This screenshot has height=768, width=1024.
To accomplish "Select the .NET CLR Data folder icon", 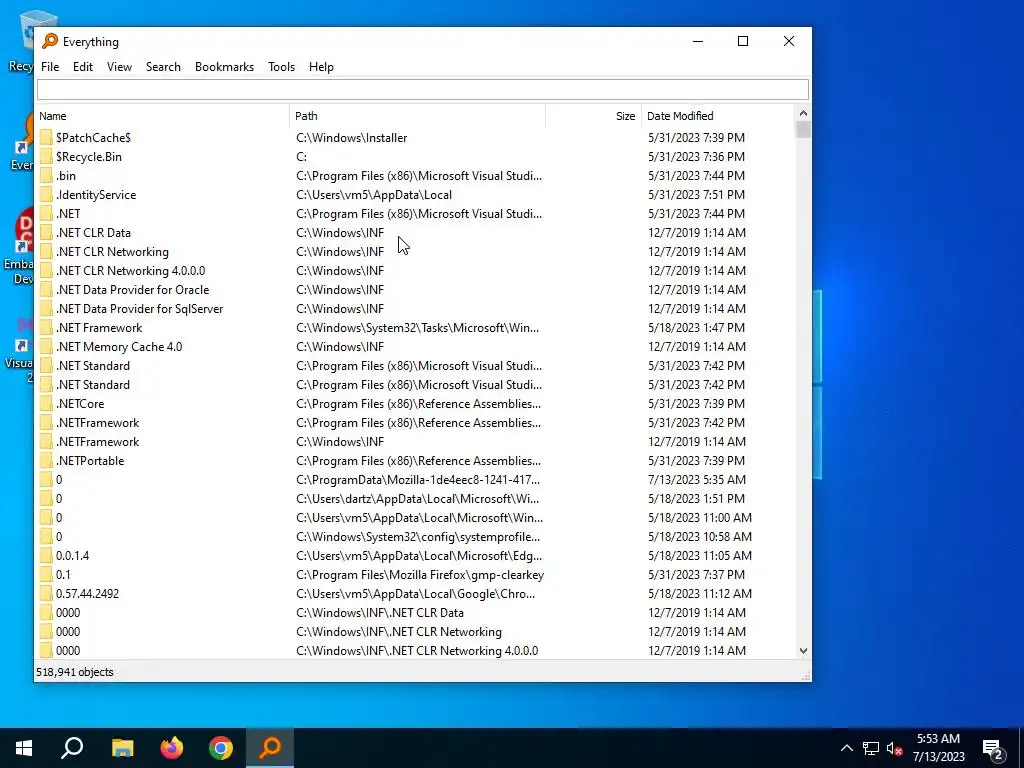I will click(x=46, y=232).
